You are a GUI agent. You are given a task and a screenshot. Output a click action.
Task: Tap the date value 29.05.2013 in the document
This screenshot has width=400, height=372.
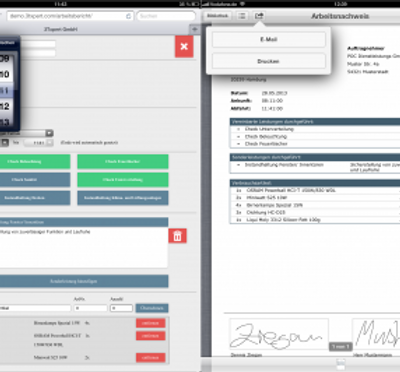click(274, 93)
